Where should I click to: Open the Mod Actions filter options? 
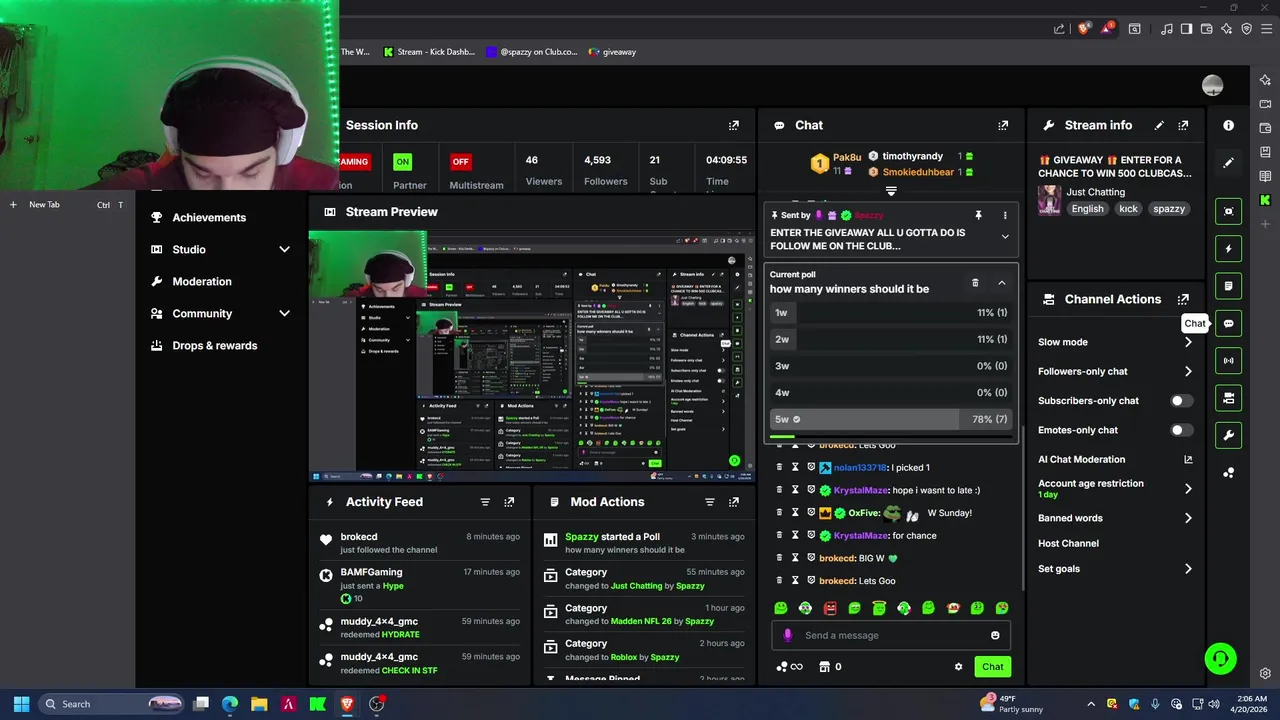pos(709,502)
